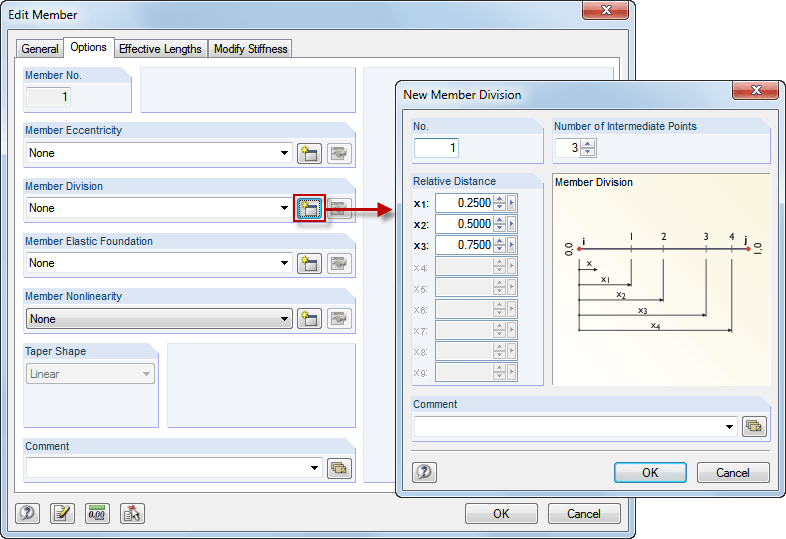Image resolution: width=786 pixels, height=539 pixels.
Task: Switch to the General tab
Action: pyautogui.click(x=40, y=49)
